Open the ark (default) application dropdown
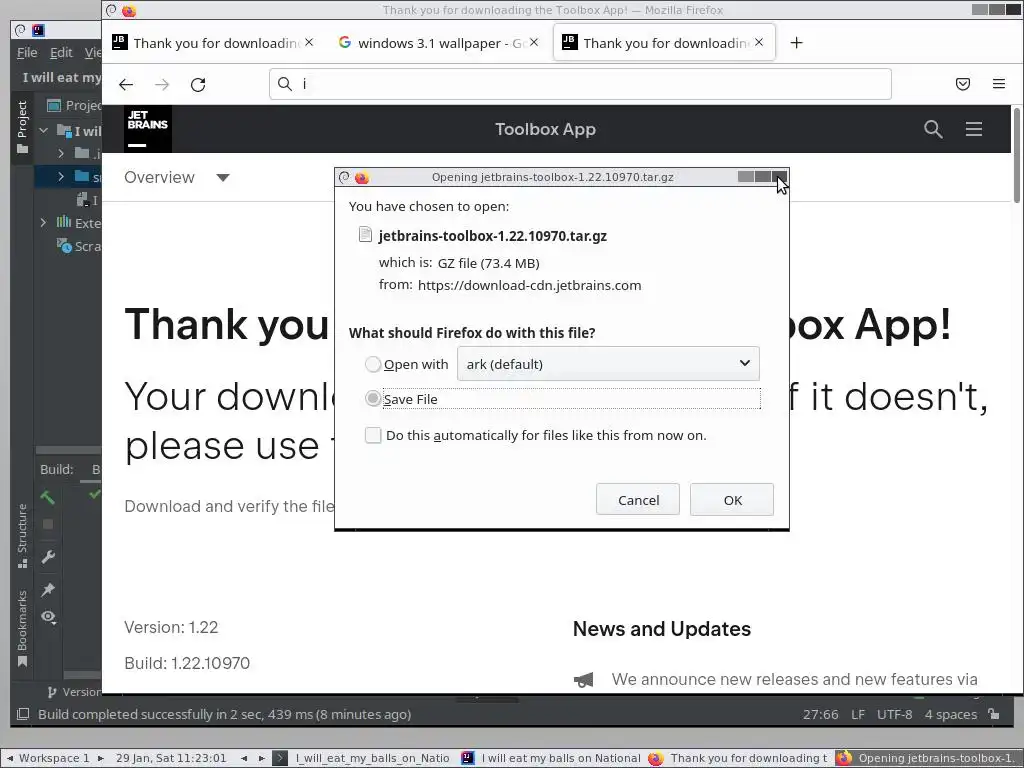This screenshot has width=1024, height=768. point(608,364)
